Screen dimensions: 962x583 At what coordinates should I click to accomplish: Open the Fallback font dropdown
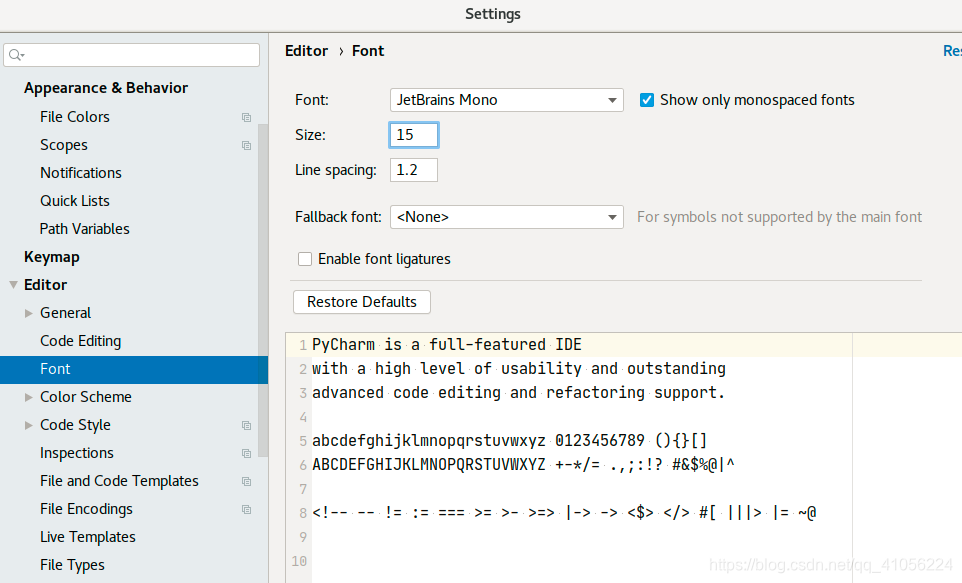(507, 217)
